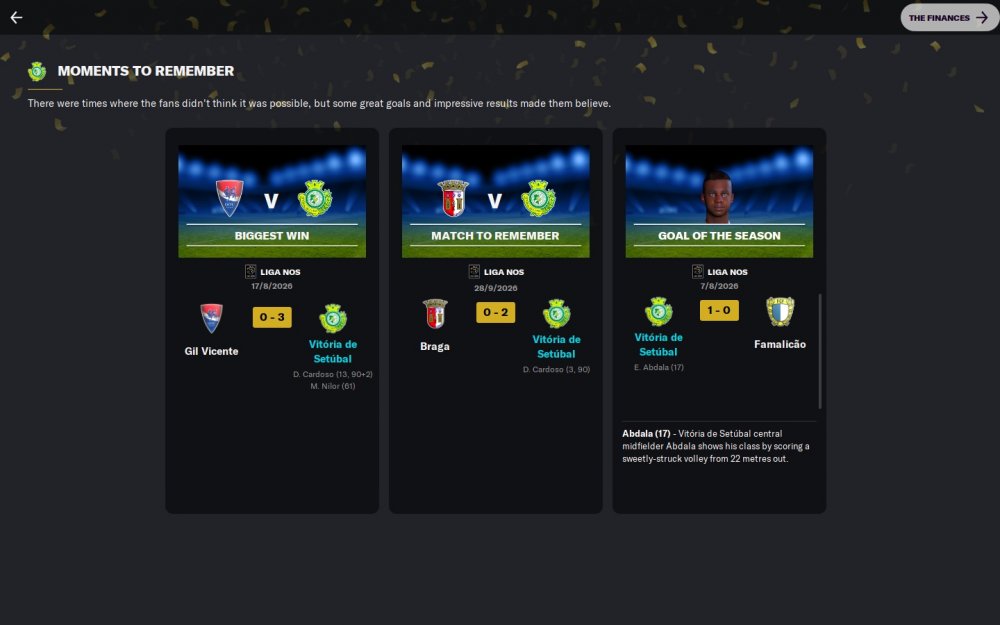Open the 0 - 3 score result
Screen dimensions: 1000x625
tap(272, 317)
